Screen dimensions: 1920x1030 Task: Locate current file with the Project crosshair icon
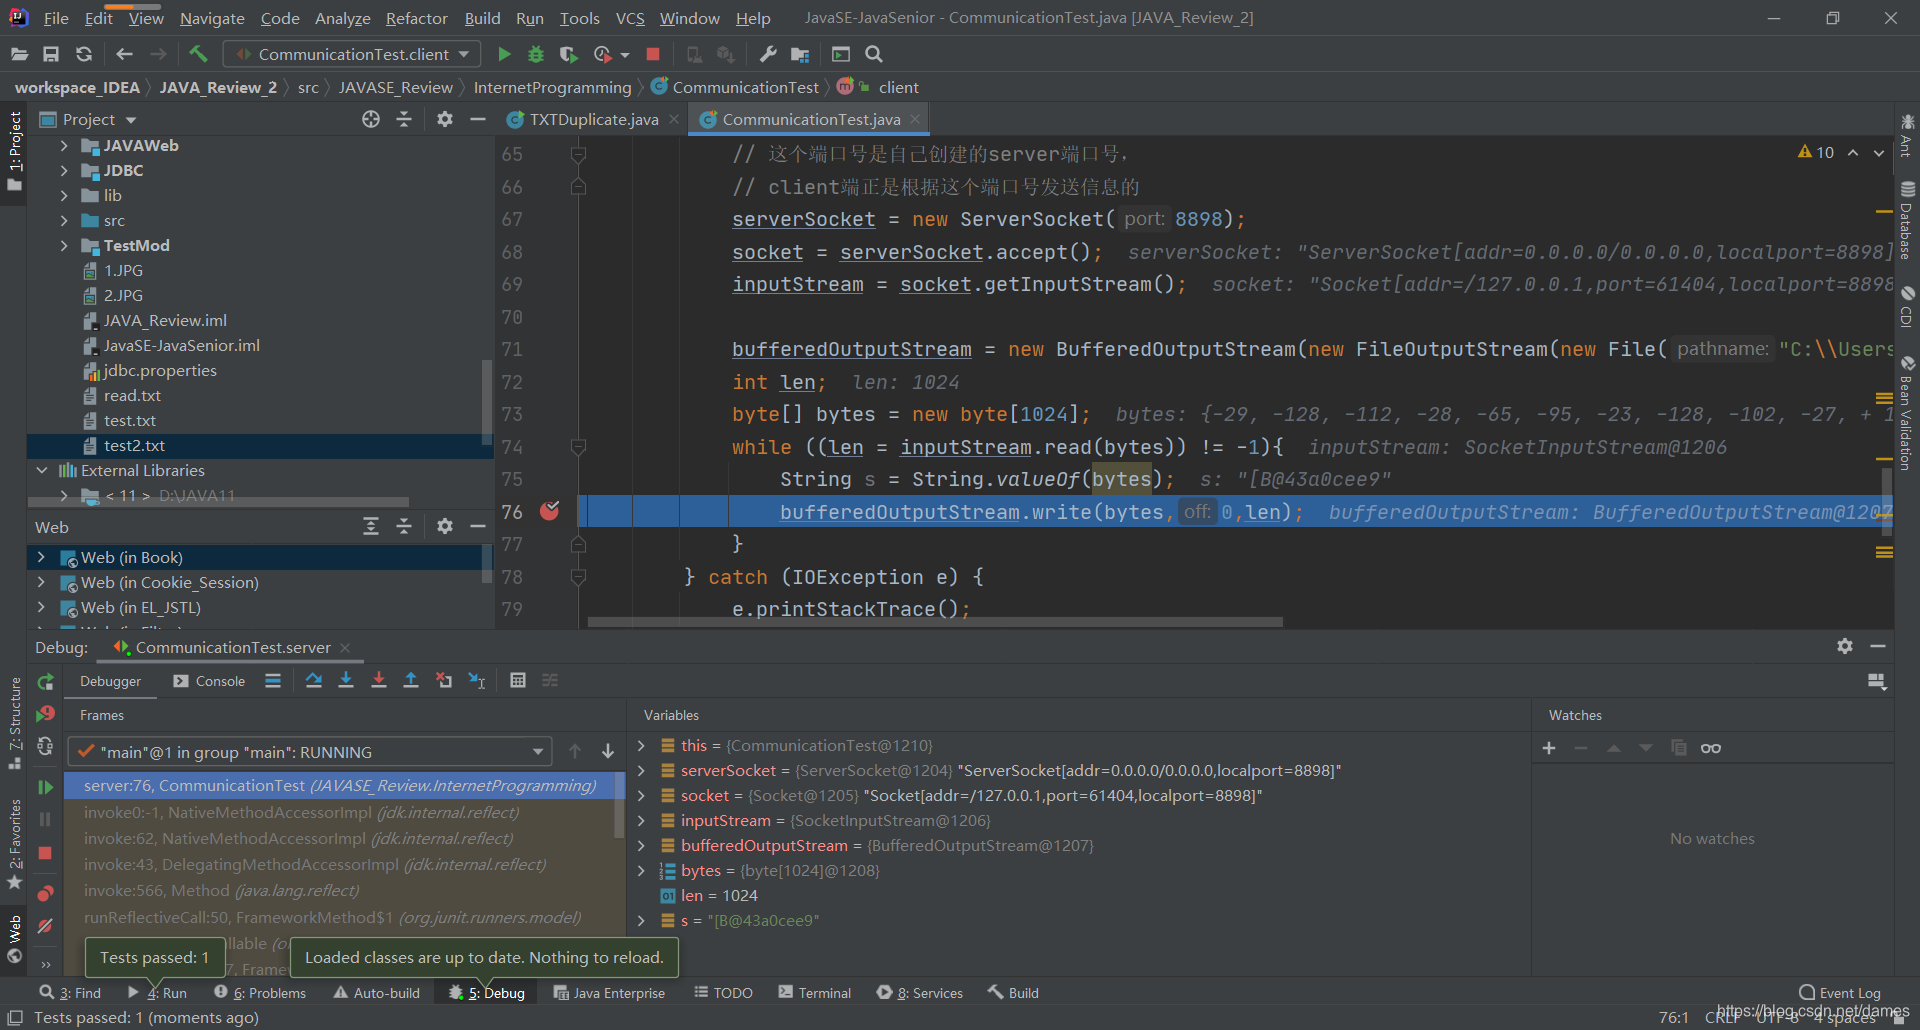(371, 119)
